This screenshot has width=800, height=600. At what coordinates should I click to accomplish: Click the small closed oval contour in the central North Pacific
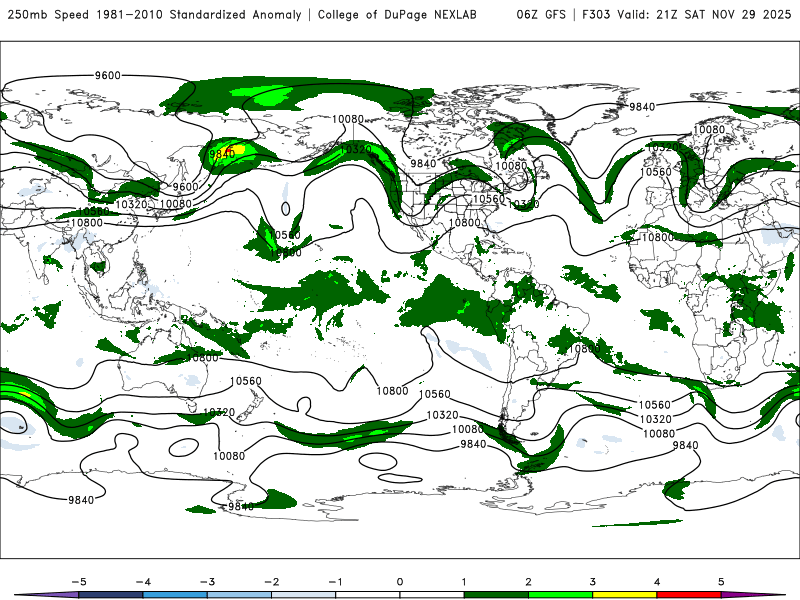[x=285, y=208]
